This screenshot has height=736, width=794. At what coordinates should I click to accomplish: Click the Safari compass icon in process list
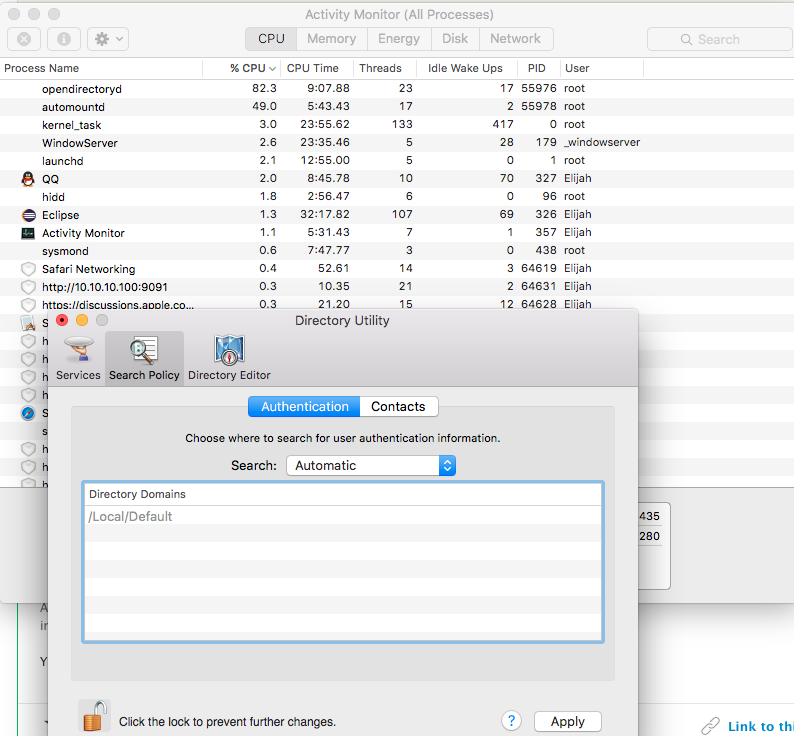pos(28,413)
